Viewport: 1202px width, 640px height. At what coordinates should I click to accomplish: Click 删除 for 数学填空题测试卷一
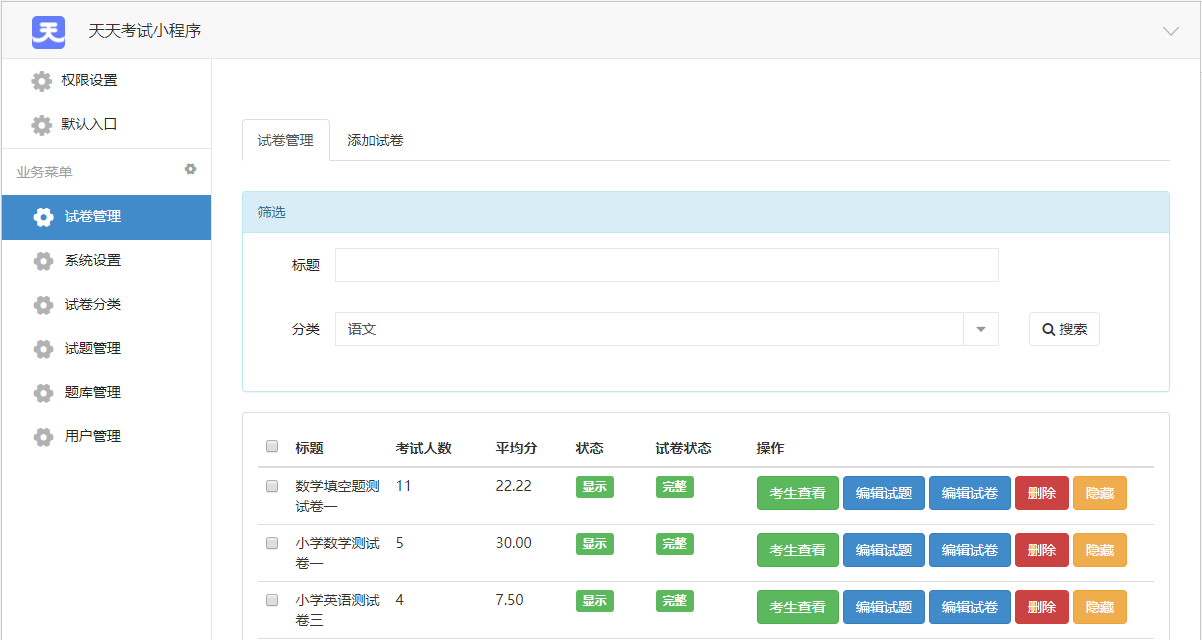pyautogui.click(x=1042, y=493)
